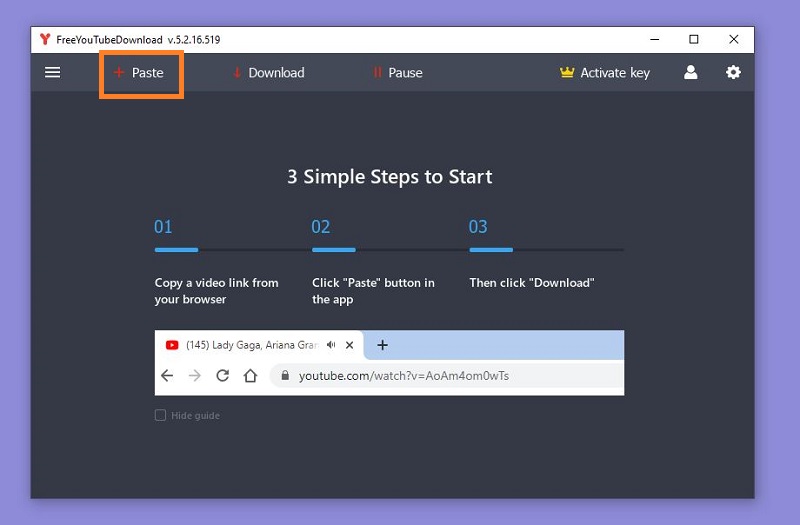Image resolution: width=800 pixels, height=525 pixels.
Task: Click the red plus icon beside Paste
Action: point(119,72)
